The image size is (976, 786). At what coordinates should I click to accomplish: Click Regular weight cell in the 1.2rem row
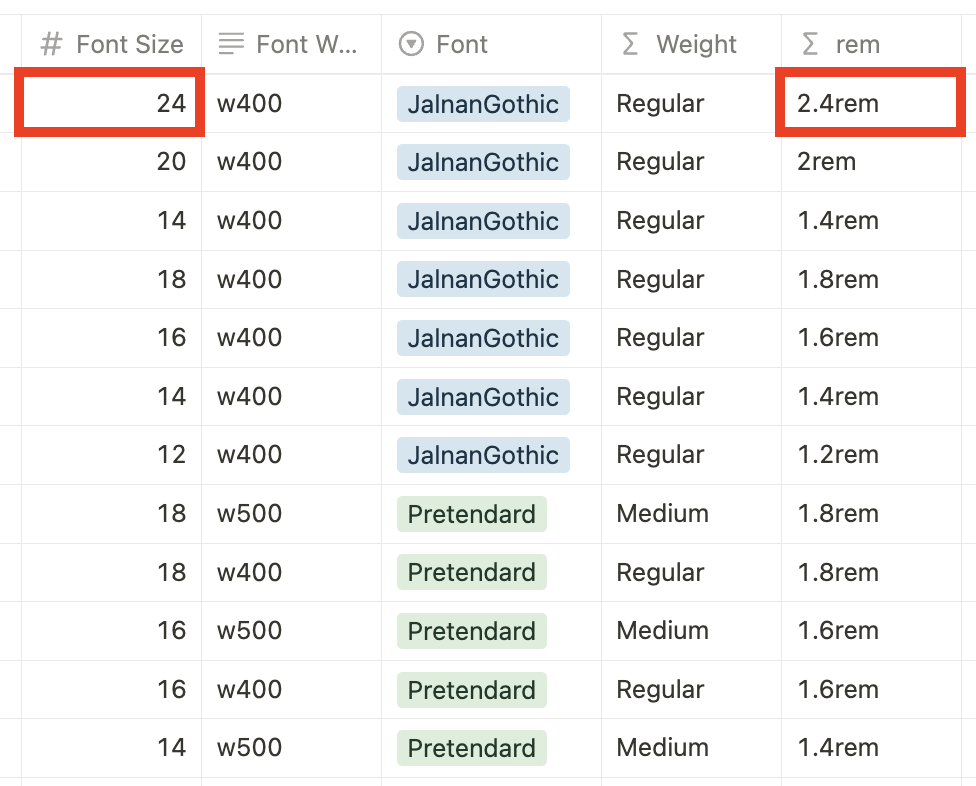[x=692, y=455]
